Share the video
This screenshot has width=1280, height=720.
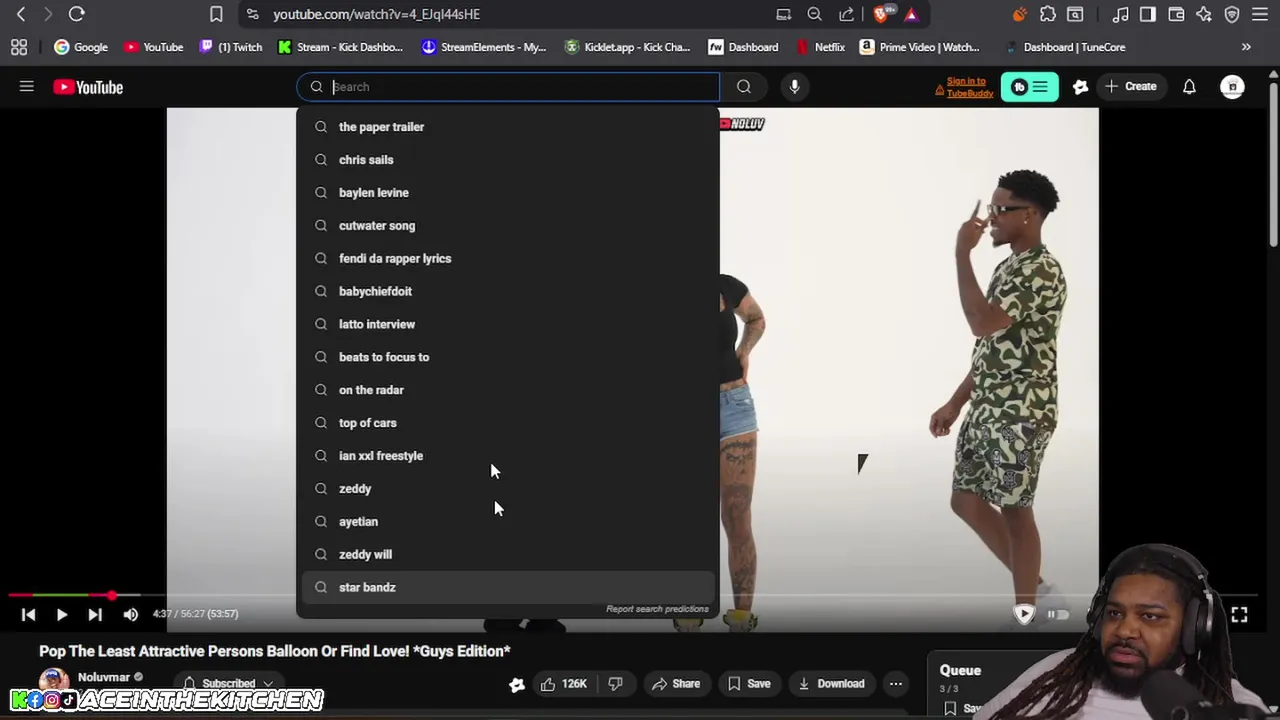pos(676,684)
